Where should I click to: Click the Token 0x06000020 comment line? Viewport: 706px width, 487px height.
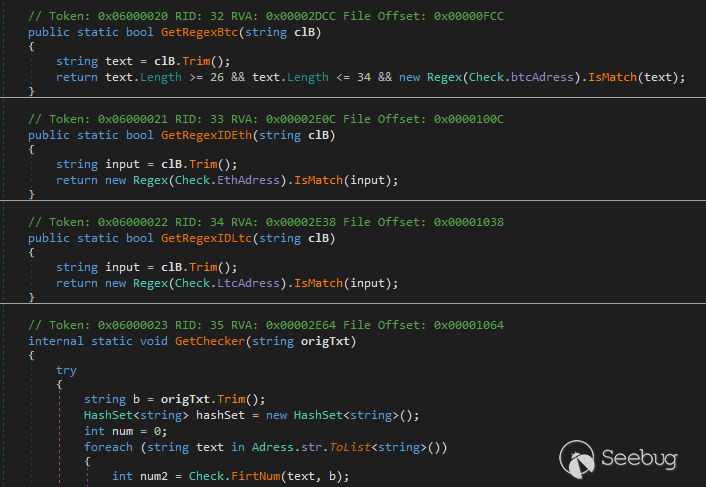click(266, 16)
